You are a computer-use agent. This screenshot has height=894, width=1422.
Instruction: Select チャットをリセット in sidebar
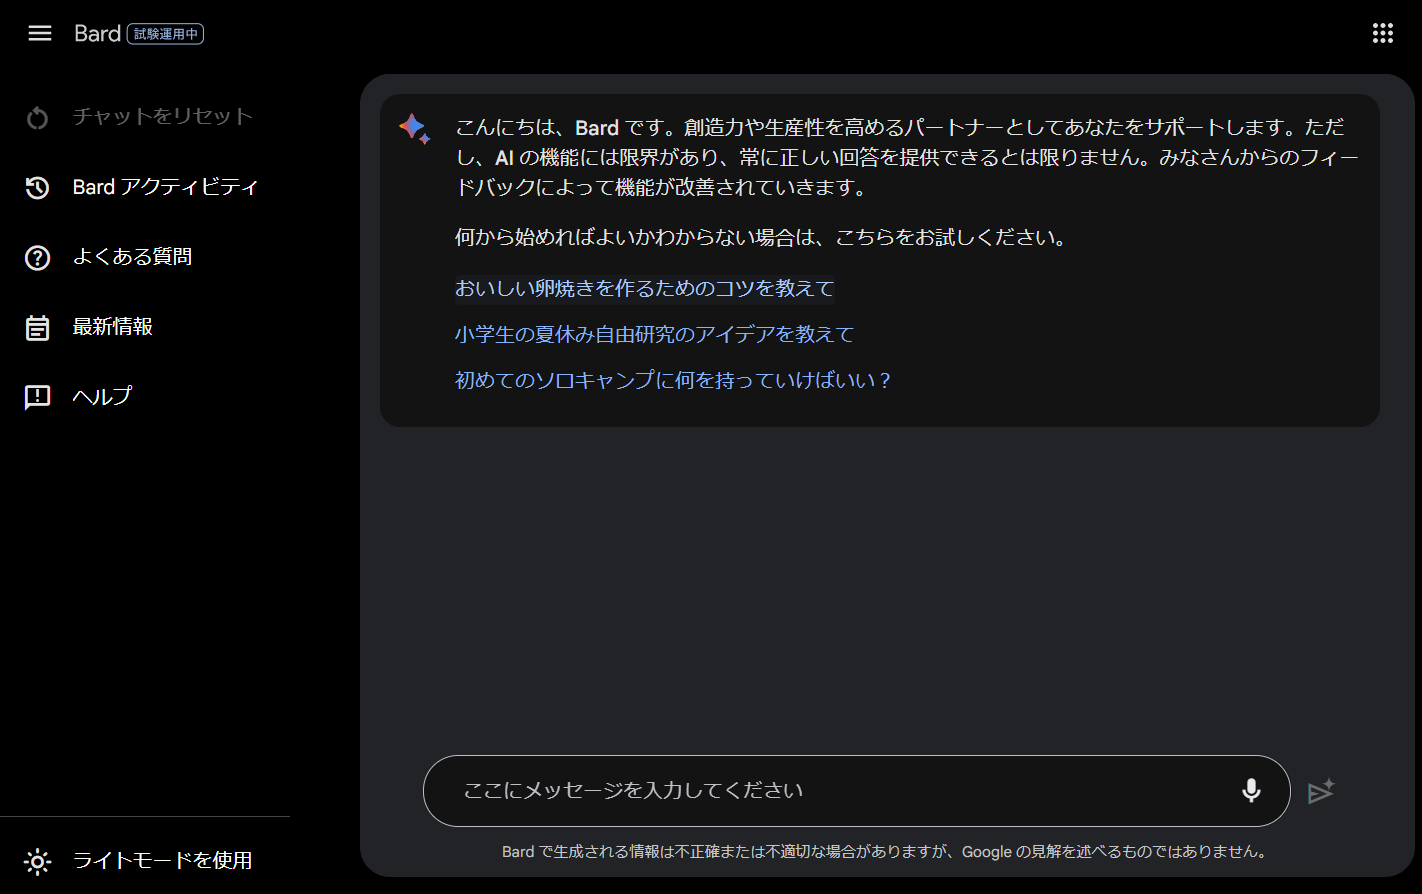[163, 117]
